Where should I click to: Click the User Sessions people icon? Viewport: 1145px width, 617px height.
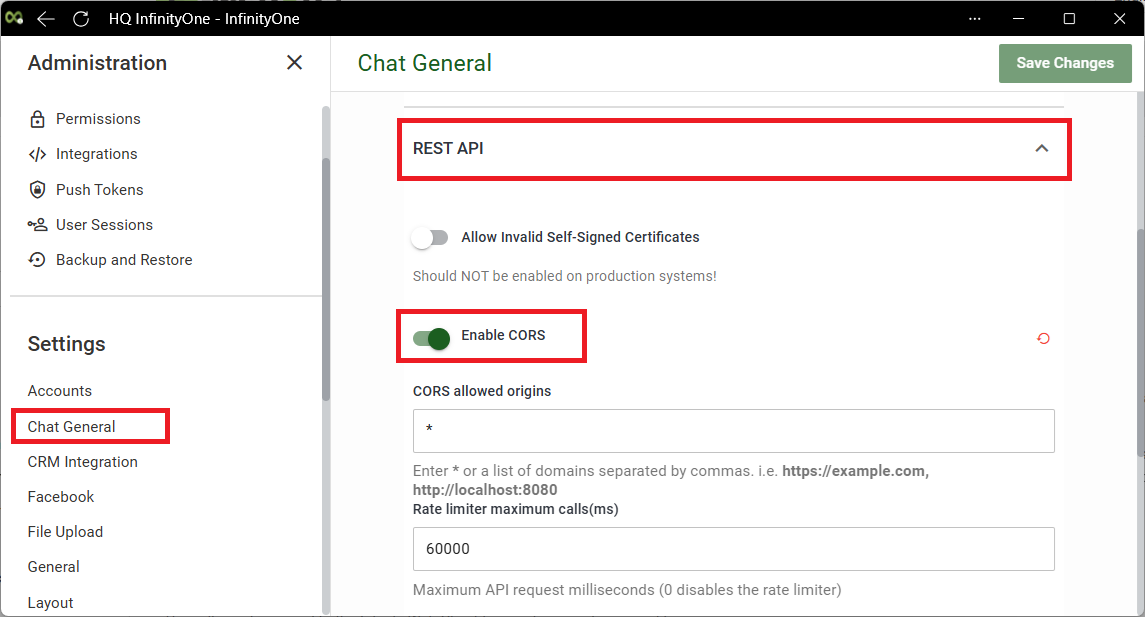pyautogui.click(x=37, y=225)
